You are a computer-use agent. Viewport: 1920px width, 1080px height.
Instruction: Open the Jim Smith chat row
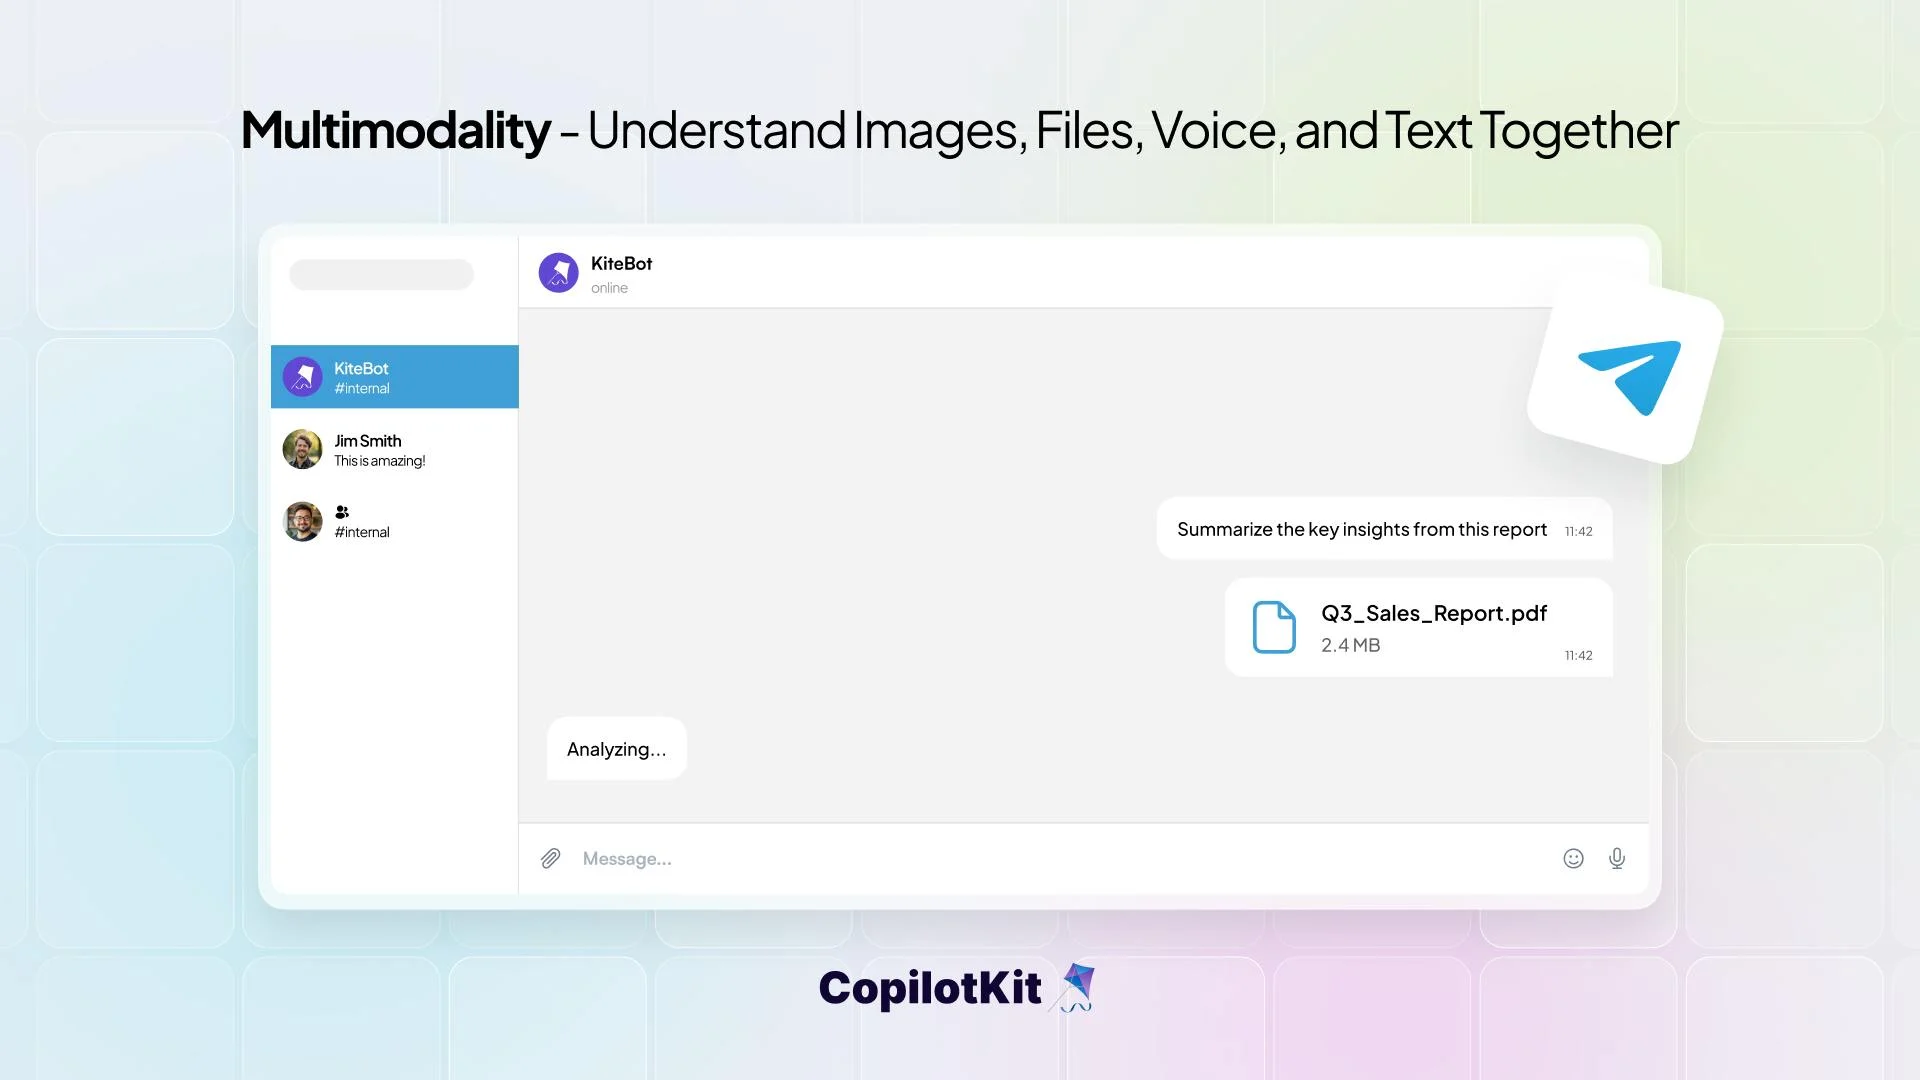(395, 450)
